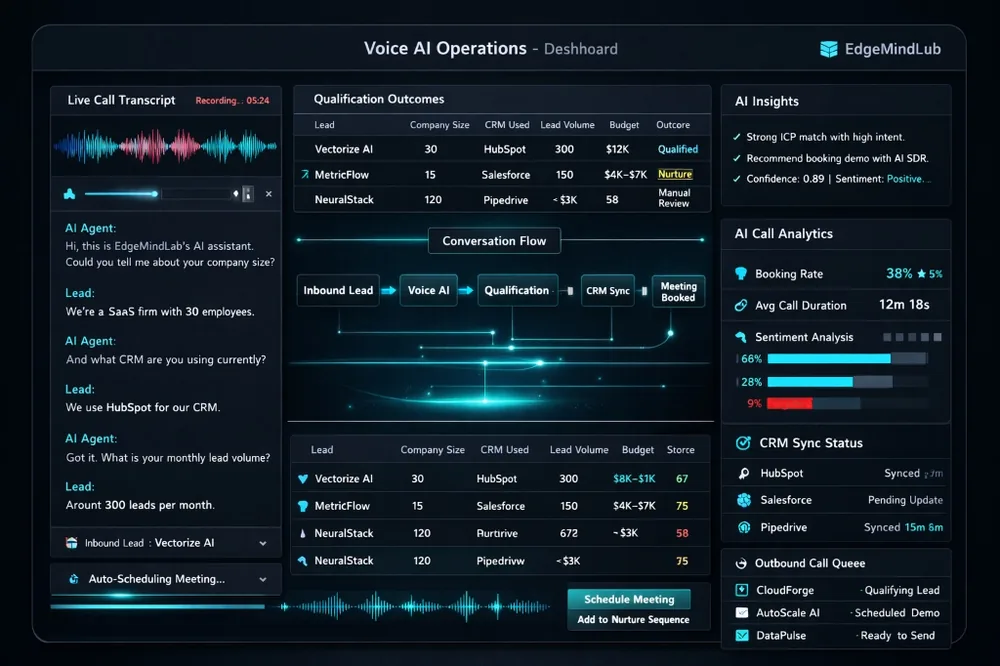Viewport: 1000px width, 666px height.
Task: Click the $12K budget for Vectorize AI
Action: click(x=617, y=149)
